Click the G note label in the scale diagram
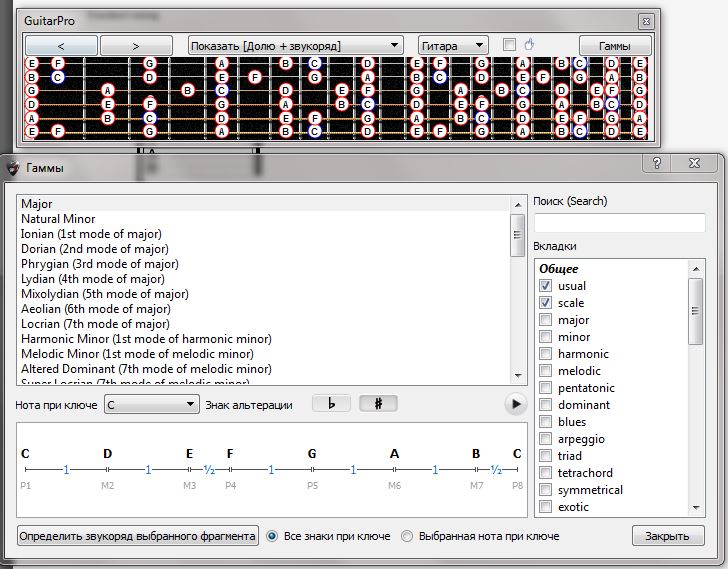 coord(312,453)
